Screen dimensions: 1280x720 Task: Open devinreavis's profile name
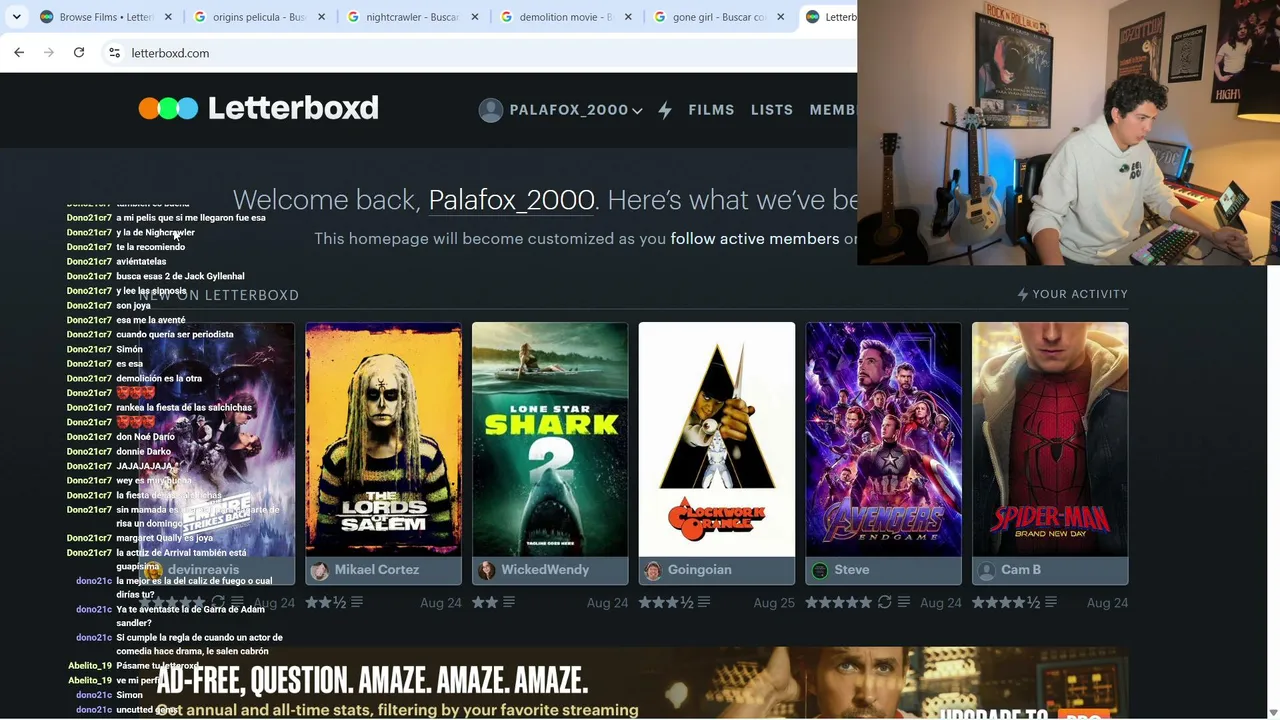coord(204,570)
